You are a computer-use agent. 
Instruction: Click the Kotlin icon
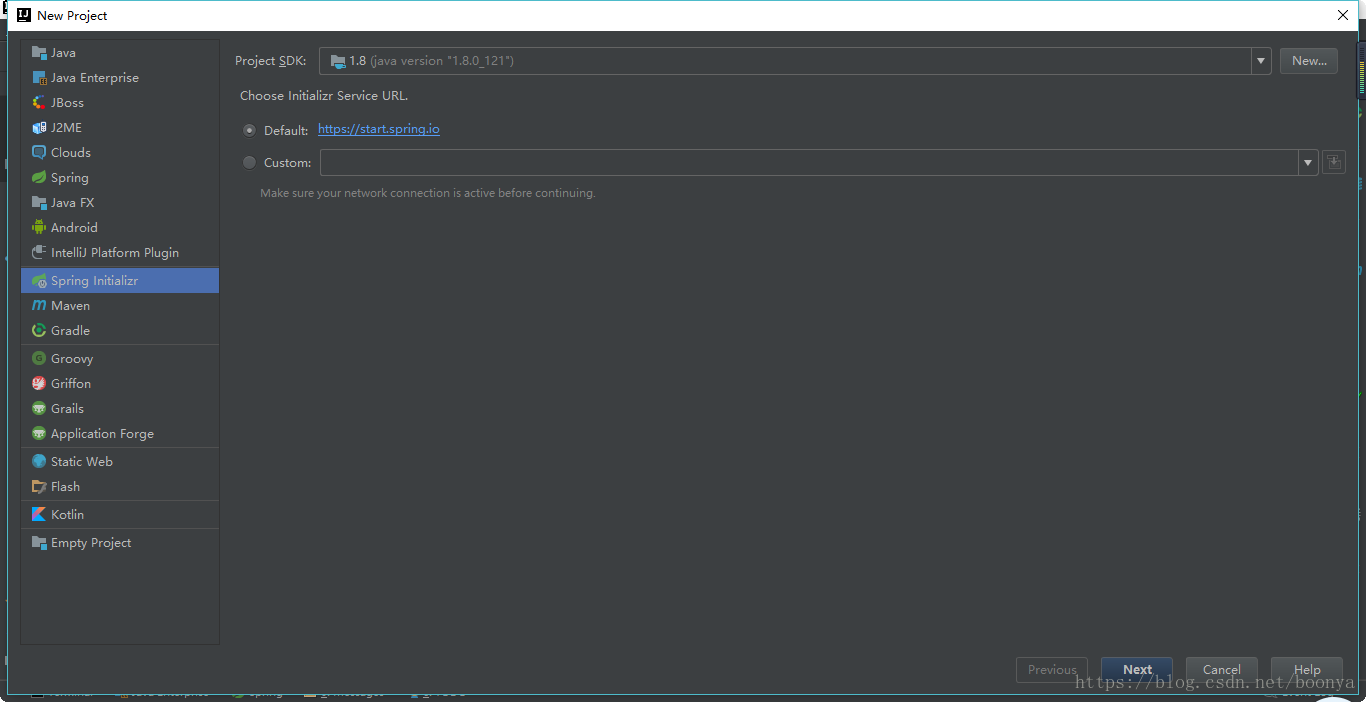tap(39, 515)
